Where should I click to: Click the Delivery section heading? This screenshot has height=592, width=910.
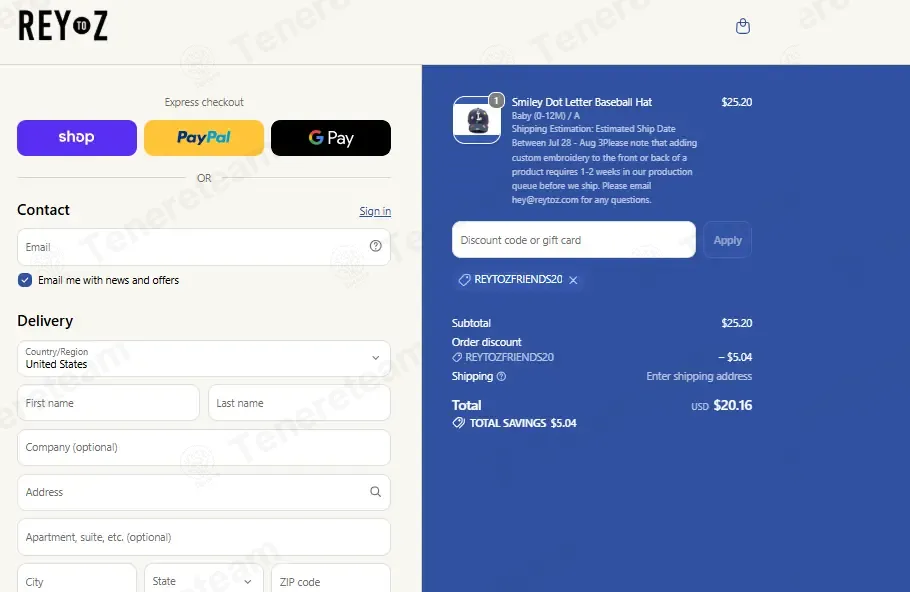click(x=45, y=321)
